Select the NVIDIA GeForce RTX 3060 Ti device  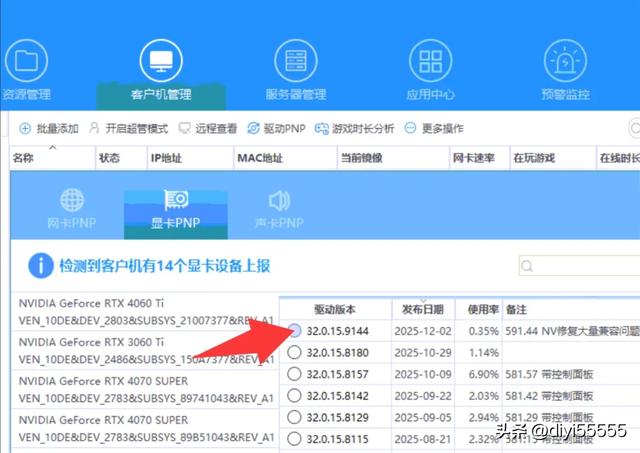coord(145,351)
